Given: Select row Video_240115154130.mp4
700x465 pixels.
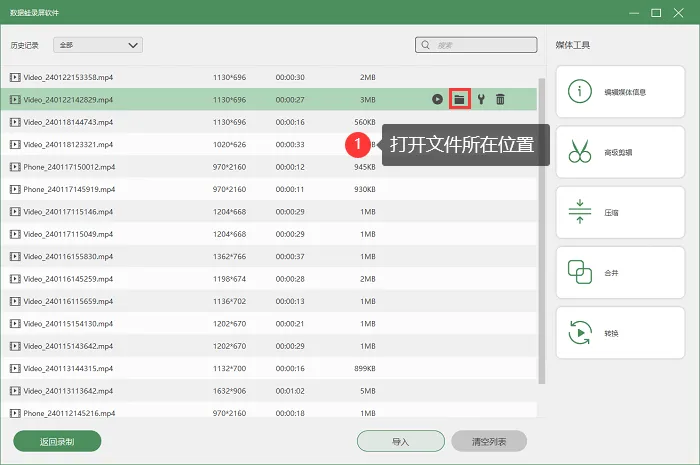Looking at the screenshot, I should [x=269, y=324].
